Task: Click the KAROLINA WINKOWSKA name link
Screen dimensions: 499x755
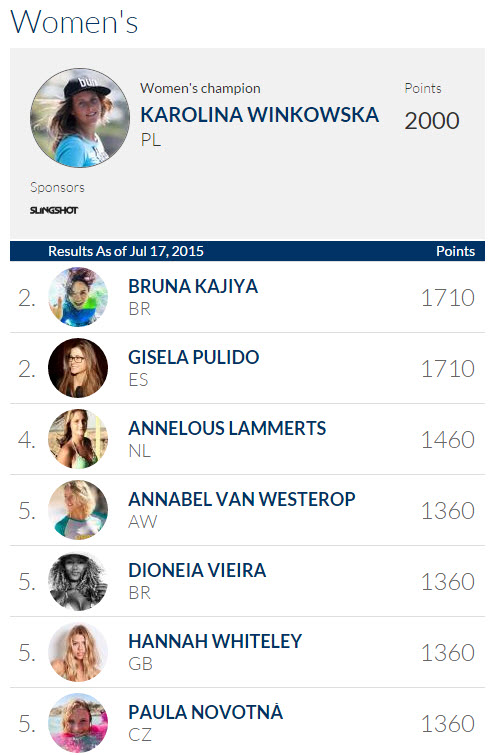Action: point(260,115)
